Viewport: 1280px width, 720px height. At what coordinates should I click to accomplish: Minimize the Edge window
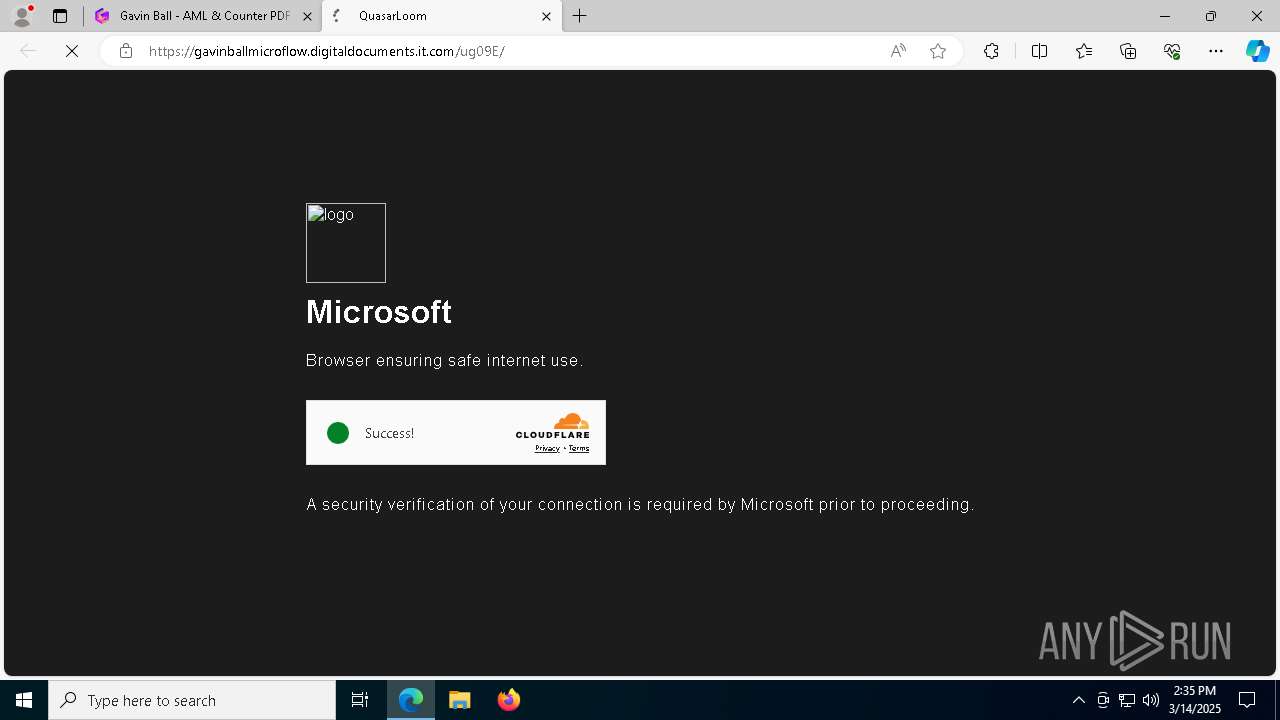coord(1165,16)
